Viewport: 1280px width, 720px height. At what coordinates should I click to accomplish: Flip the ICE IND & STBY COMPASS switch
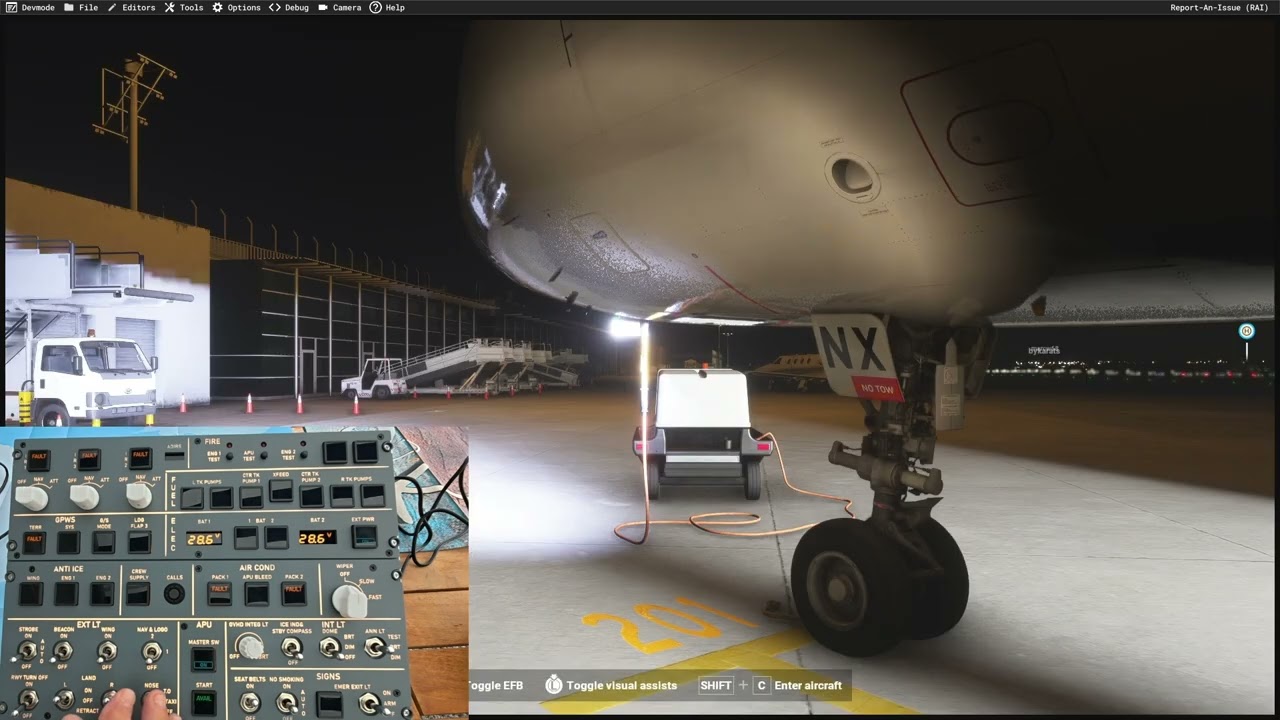click(x=291, y=648)
